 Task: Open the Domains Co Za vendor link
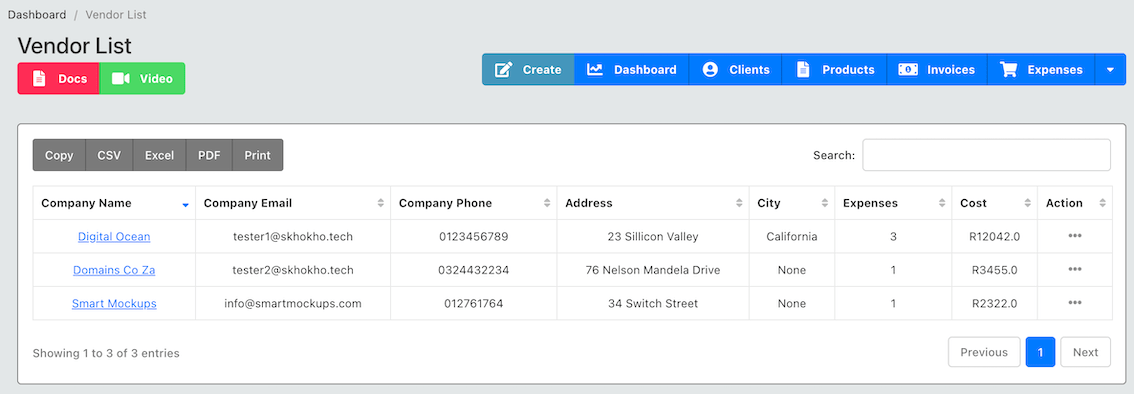coord(114,270)
